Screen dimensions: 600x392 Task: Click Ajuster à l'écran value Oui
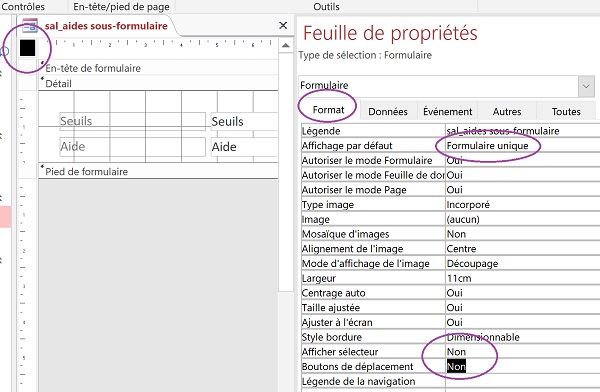pos(523,322)
